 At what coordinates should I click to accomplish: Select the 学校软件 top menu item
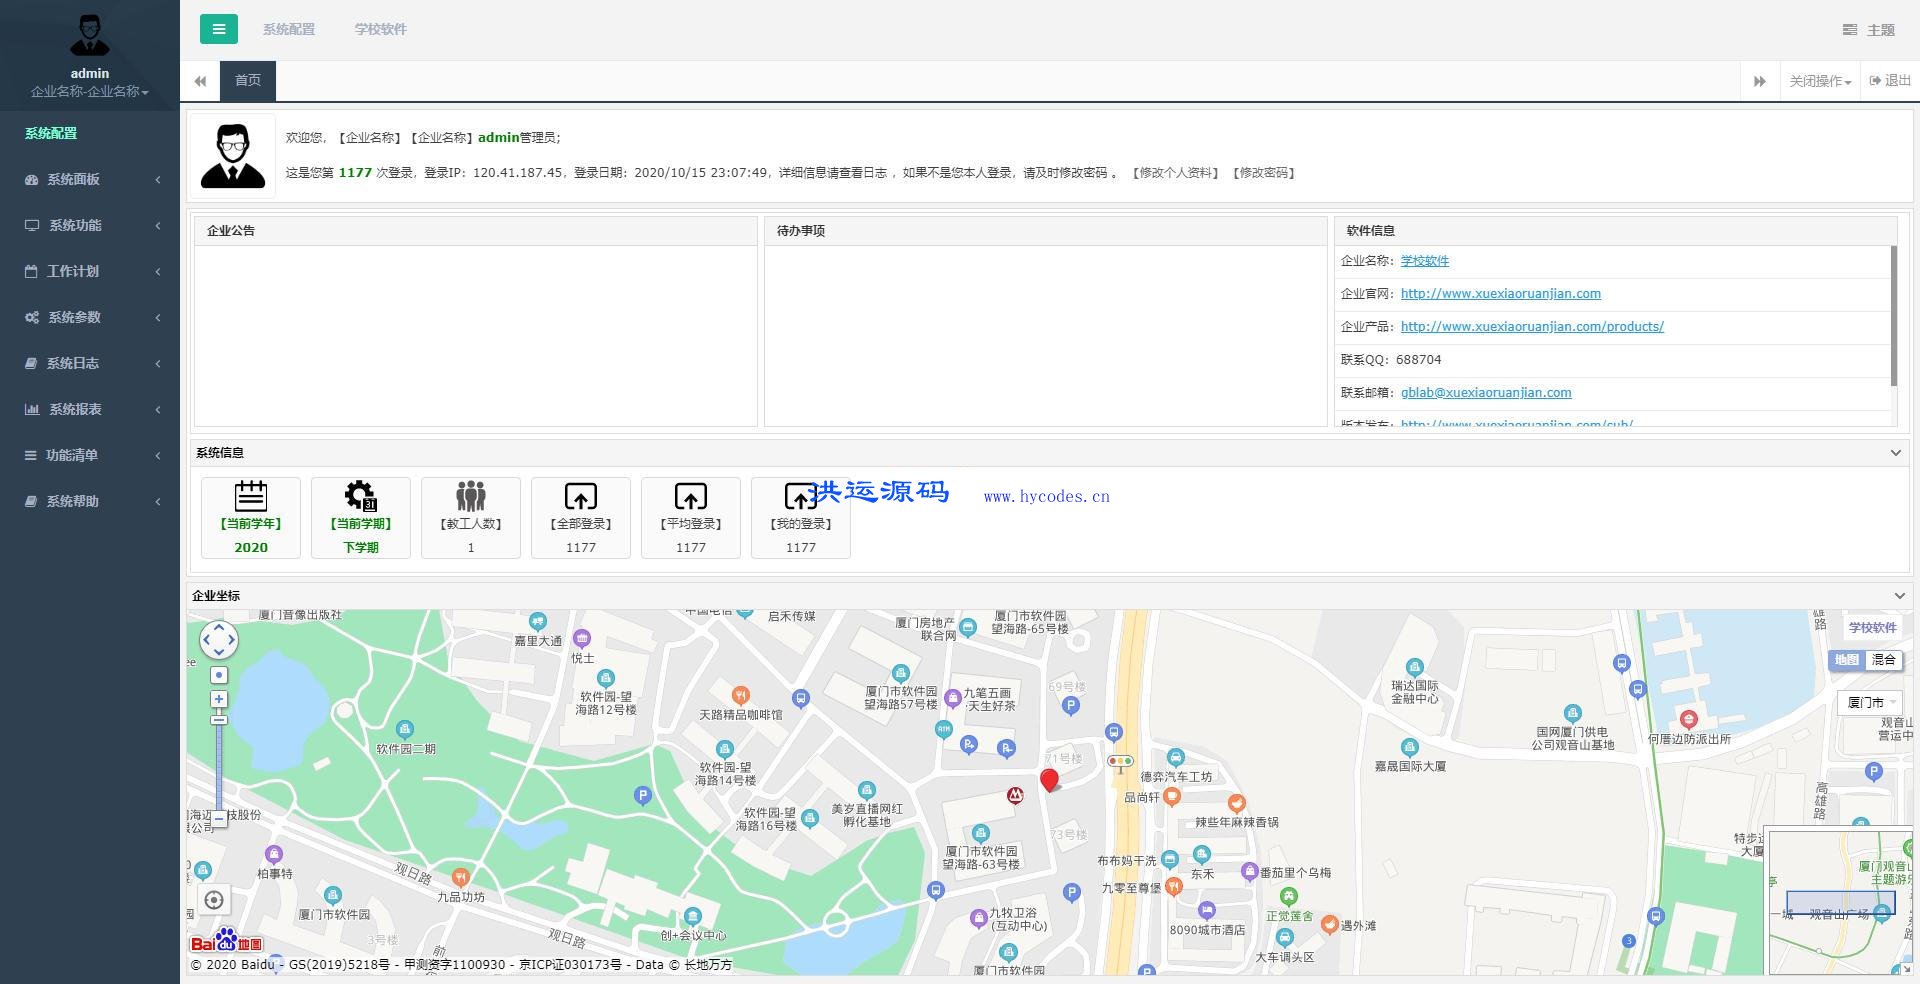pyautogui.click(x=381, y=29)
